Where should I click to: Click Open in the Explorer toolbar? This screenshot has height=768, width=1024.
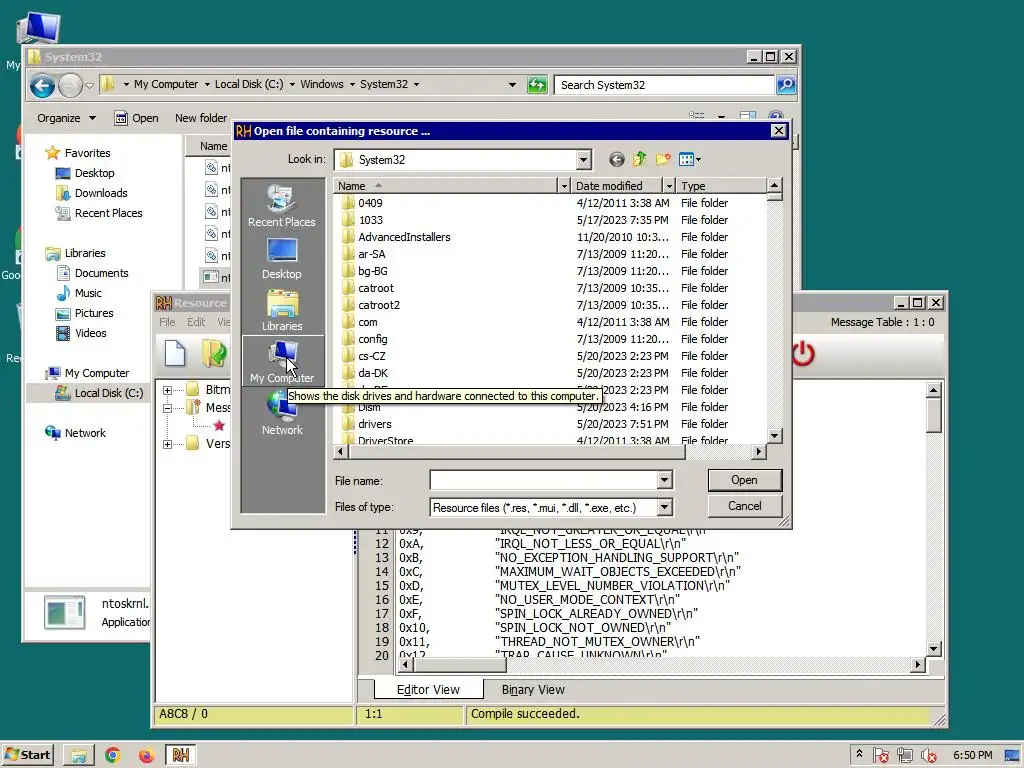tap(136, 118)
